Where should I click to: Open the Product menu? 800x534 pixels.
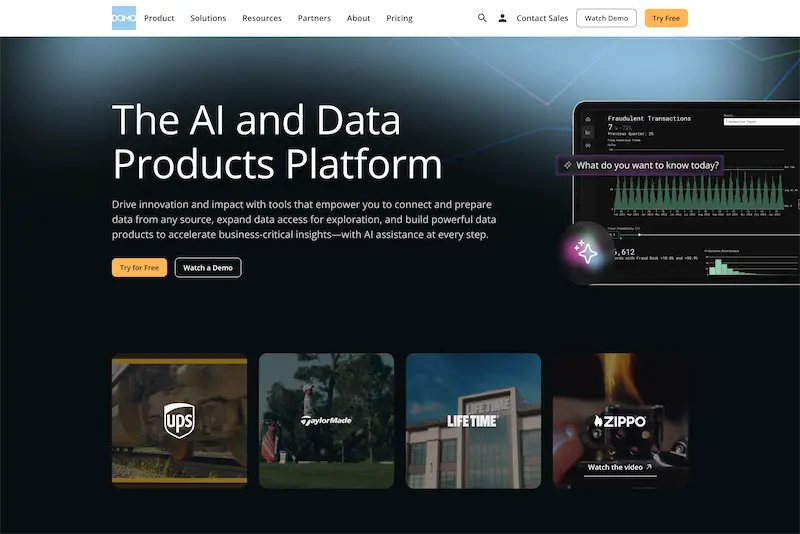click(159, 18)
